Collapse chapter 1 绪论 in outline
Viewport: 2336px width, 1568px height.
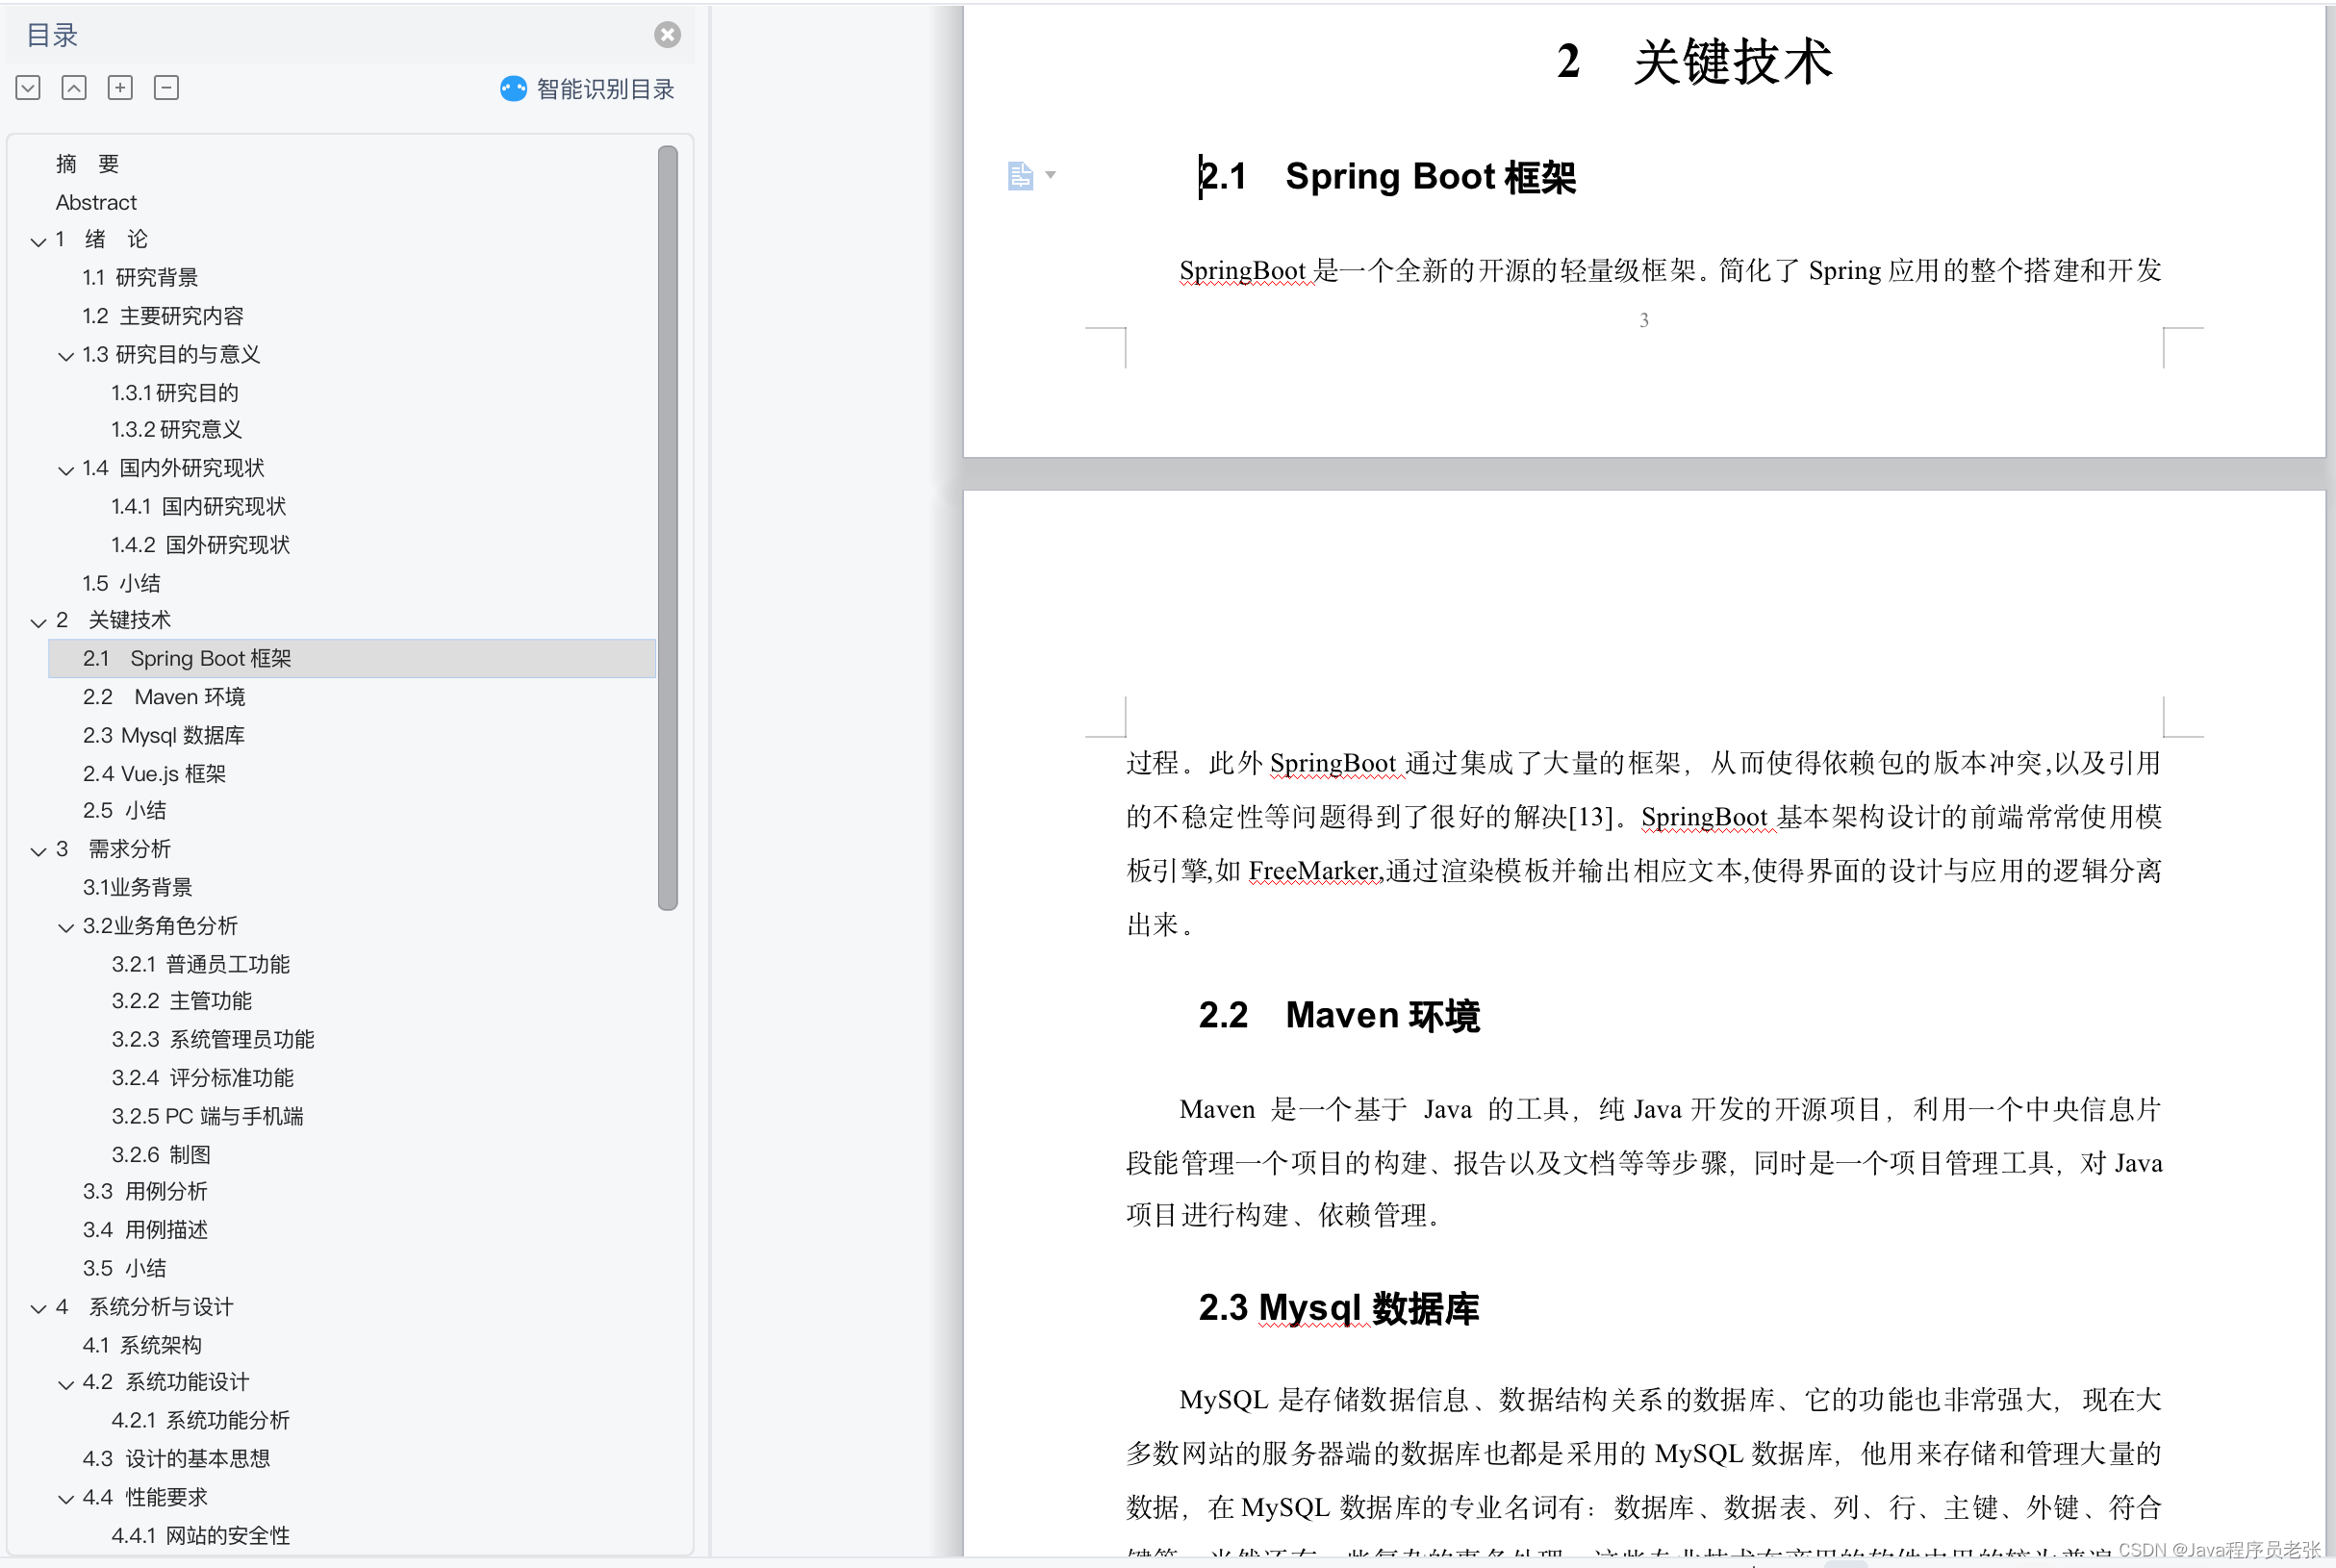38,241
